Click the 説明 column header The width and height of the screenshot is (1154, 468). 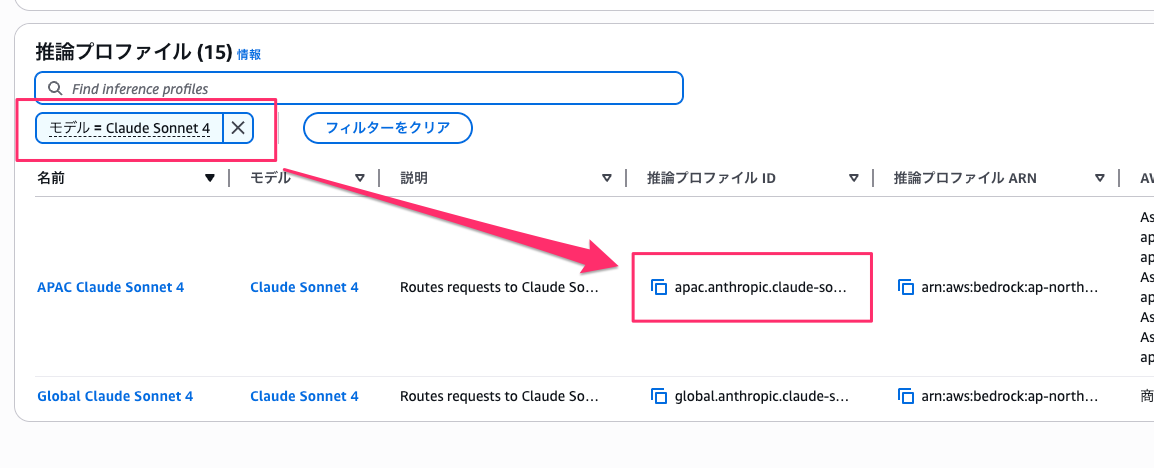click(414, 178)
